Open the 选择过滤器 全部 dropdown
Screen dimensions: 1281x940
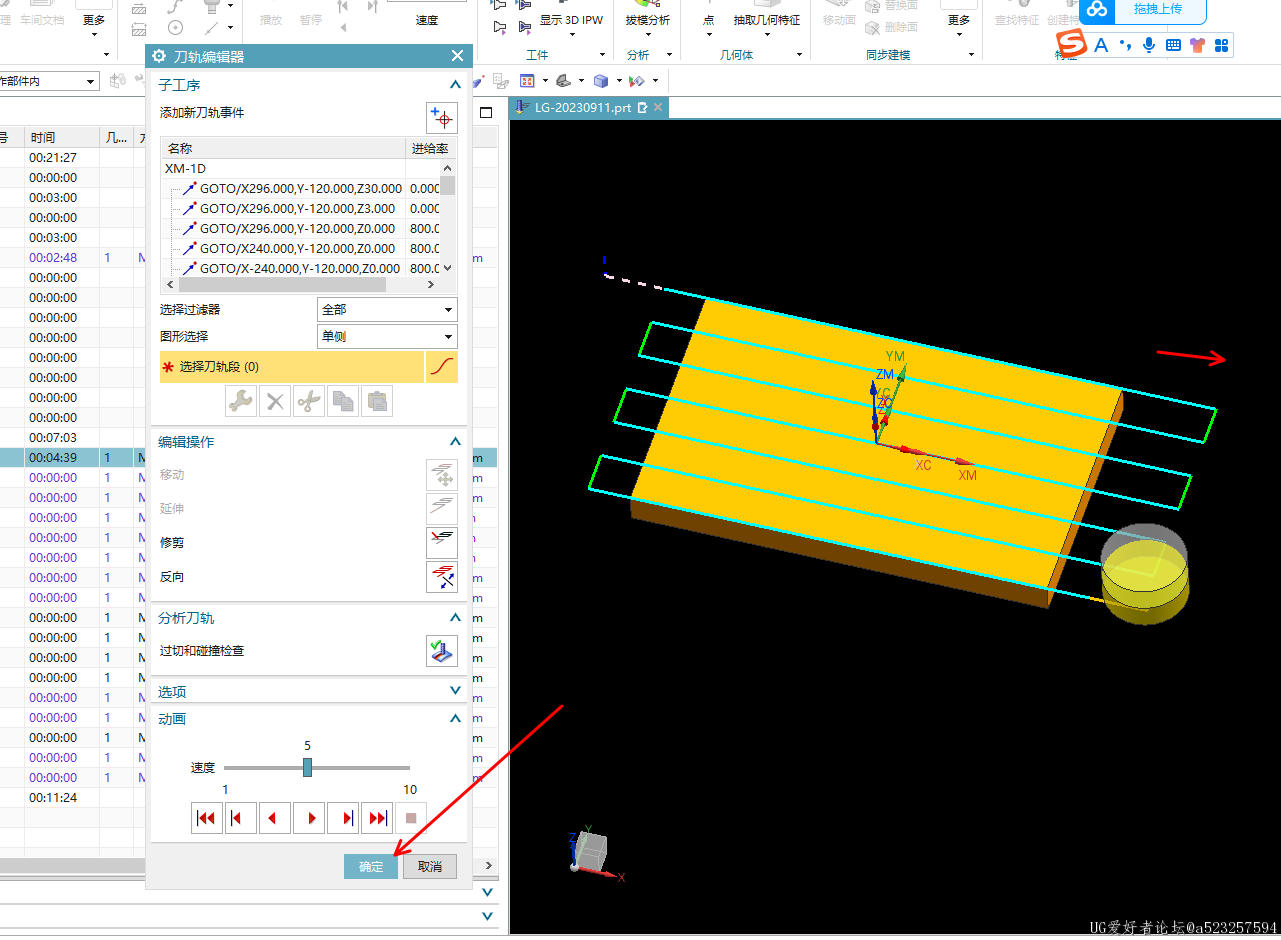tap(387, 310)
